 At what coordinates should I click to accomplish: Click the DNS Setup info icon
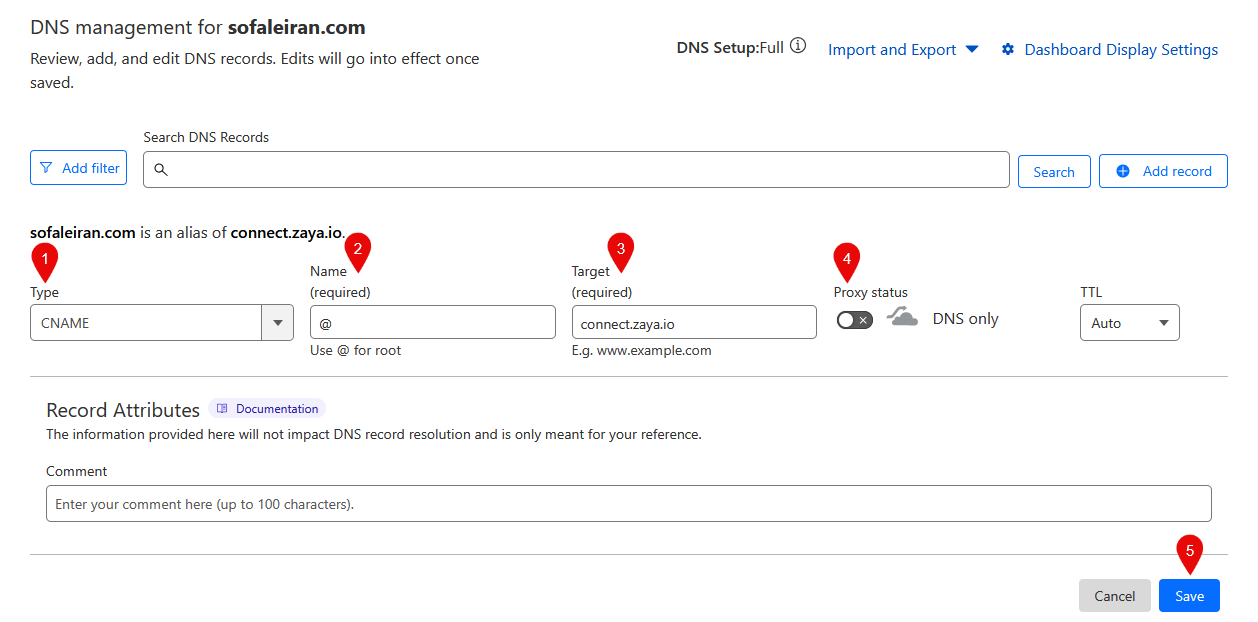(797, 46)
